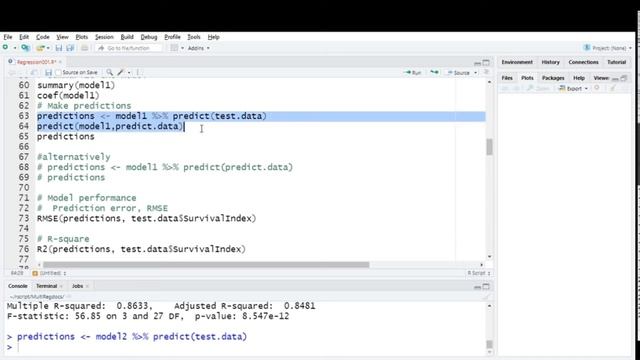Focus the Go to file/function field
640x360 pixels.
point(129,48)
